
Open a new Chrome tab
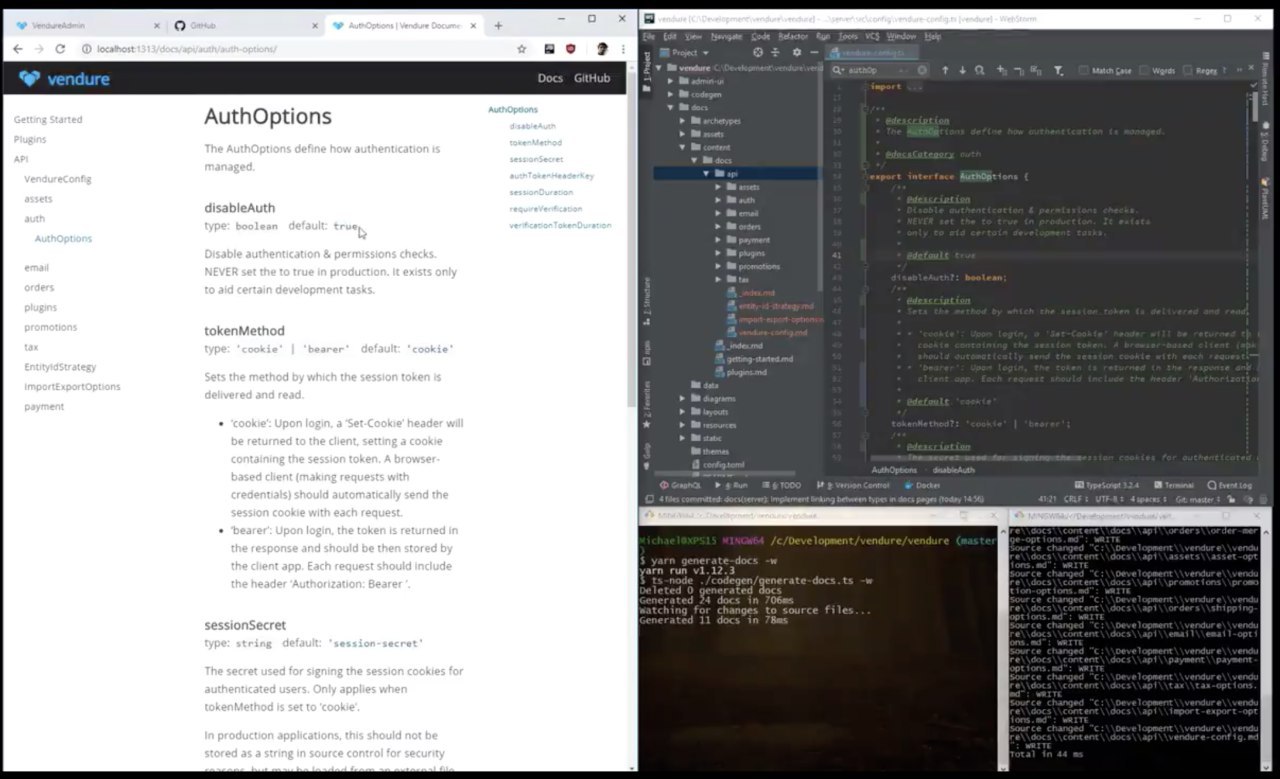(x=498, y=25)
